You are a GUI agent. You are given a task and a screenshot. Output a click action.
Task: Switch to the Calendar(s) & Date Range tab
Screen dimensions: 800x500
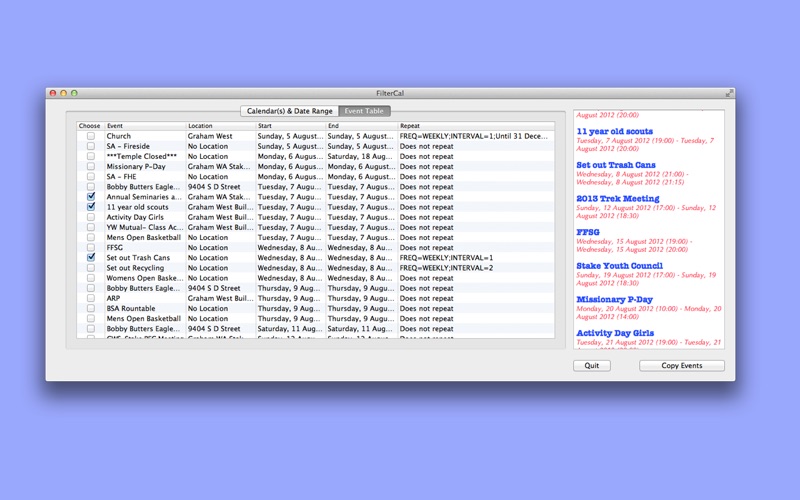pos(289,111)
